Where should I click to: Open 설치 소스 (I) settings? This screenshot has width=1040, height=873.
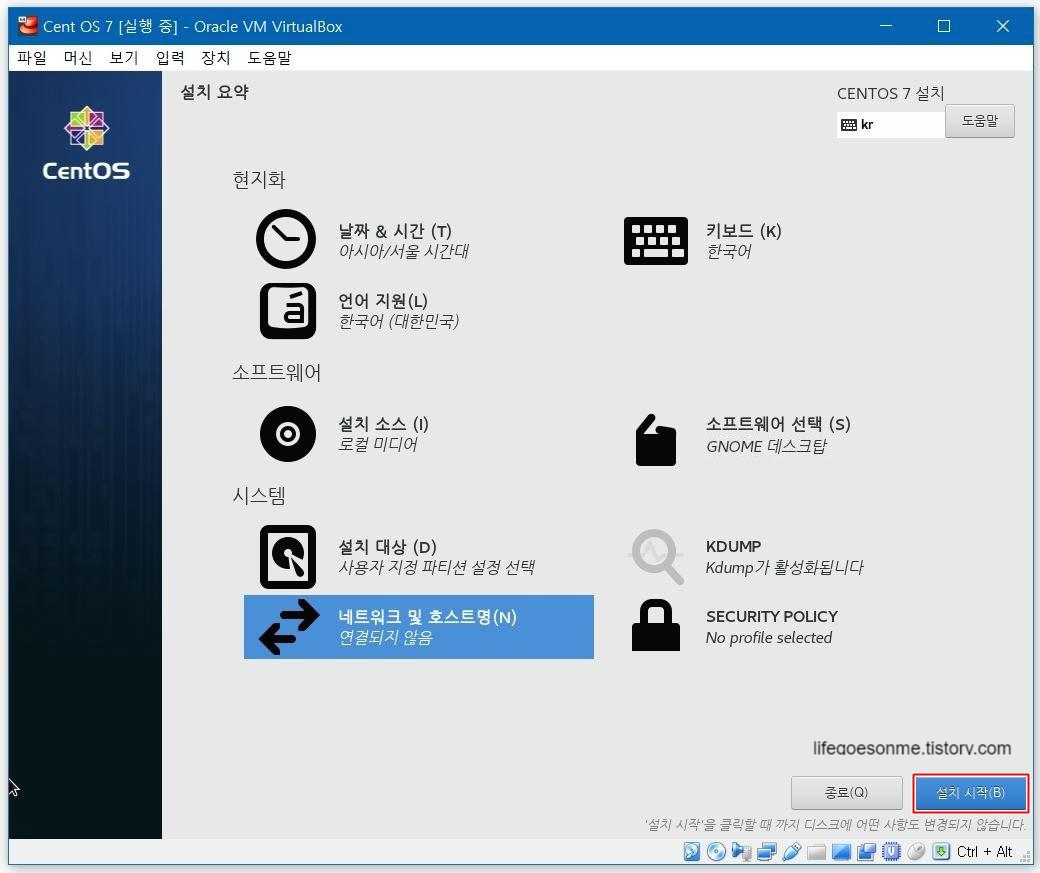coord(383,424)
